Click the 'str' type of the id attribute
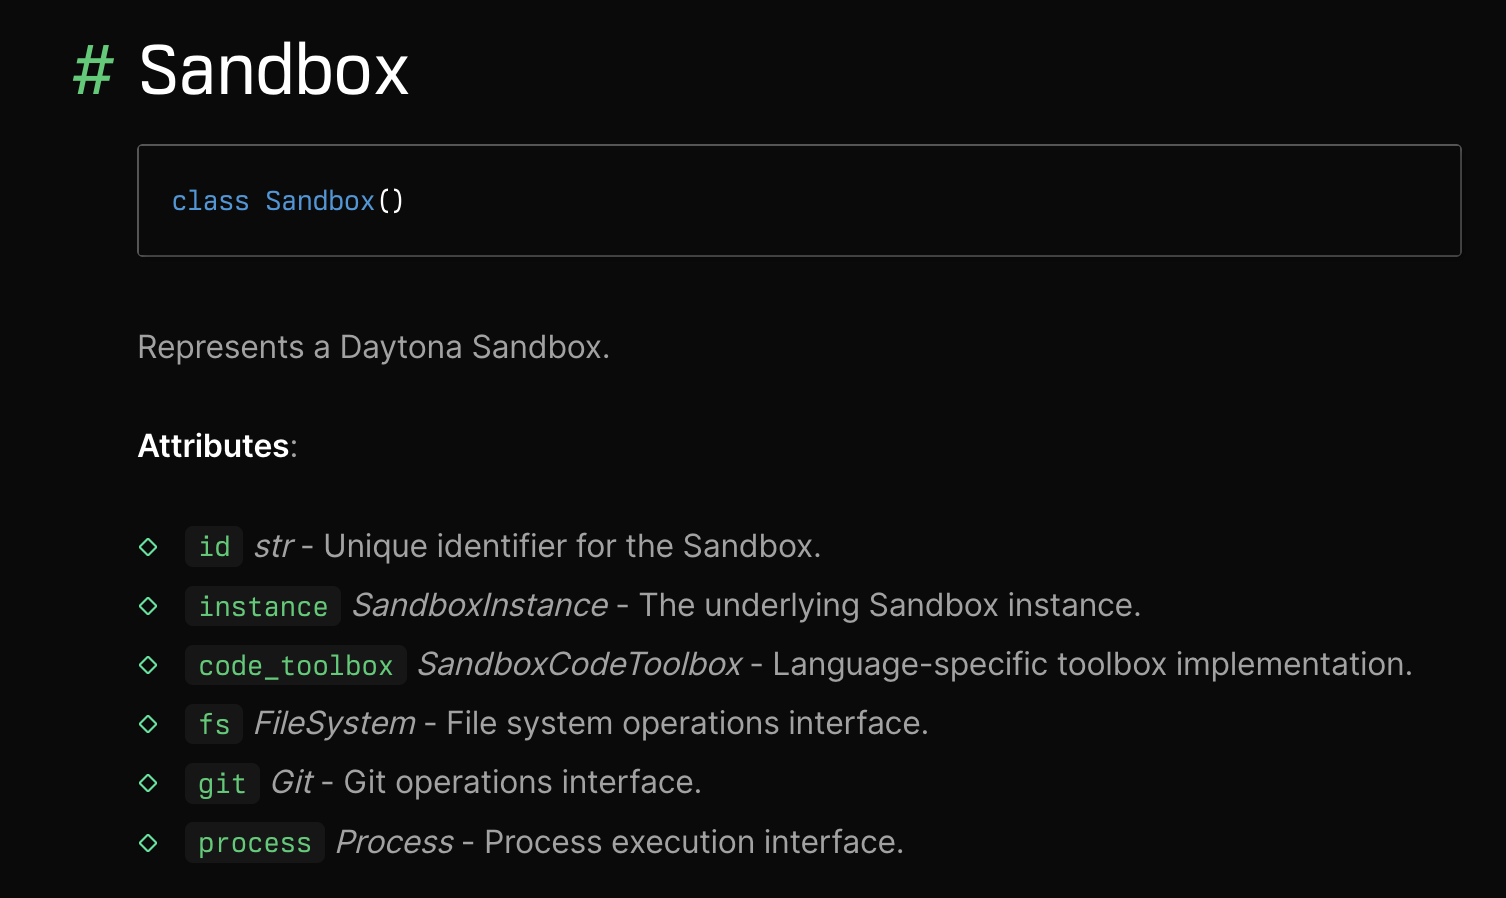Image resolution: width=1506 pixels, height=898 pixels. pyautogui.click(x=274, y=546)
